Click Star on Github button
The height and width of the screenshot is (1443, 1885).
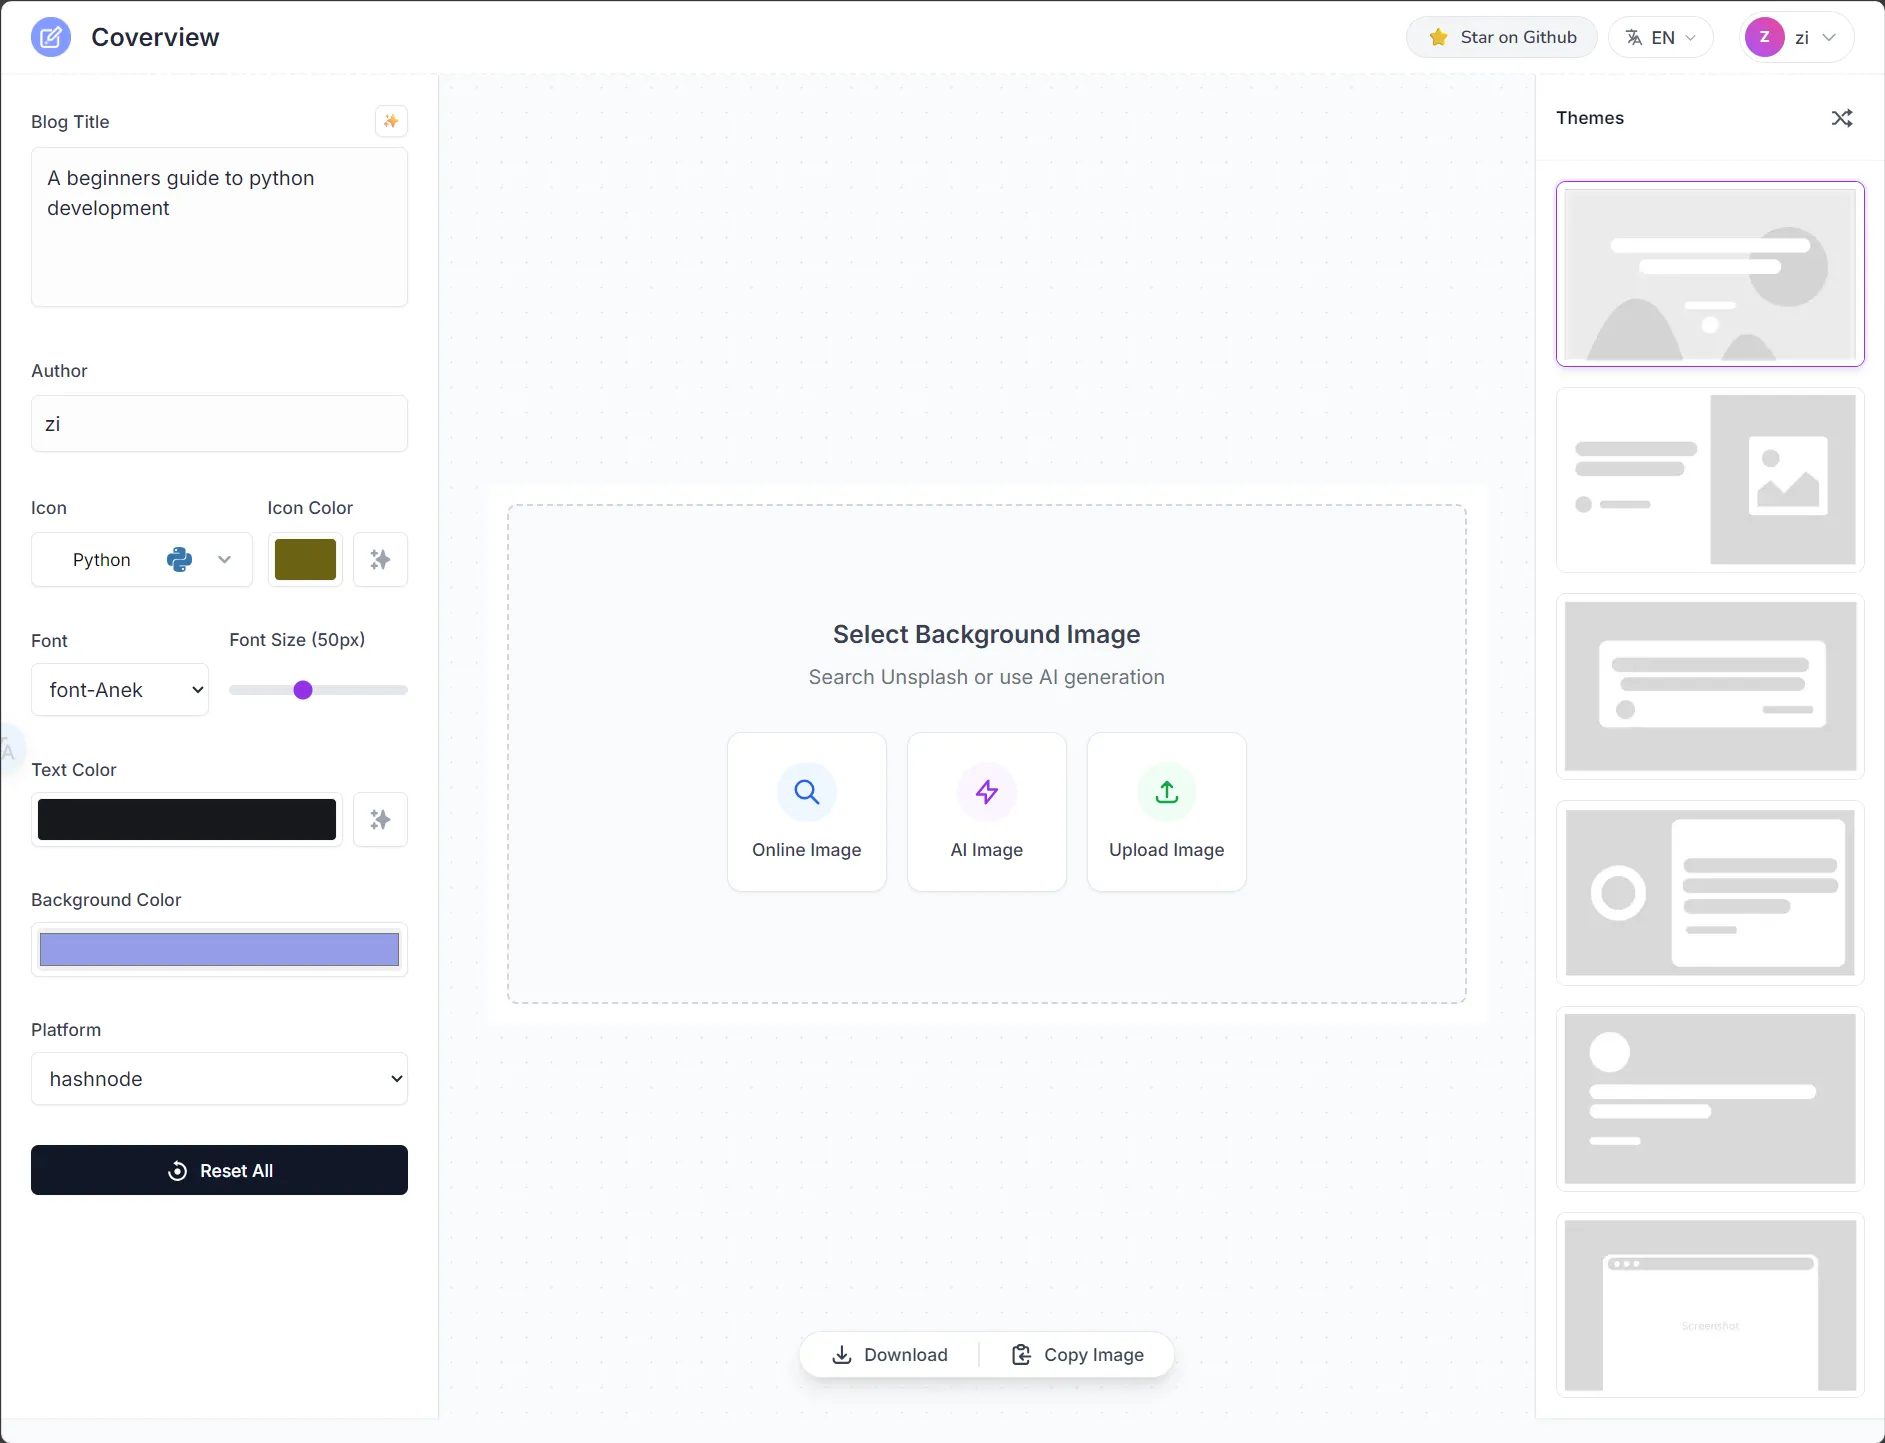pos(1501,38)
